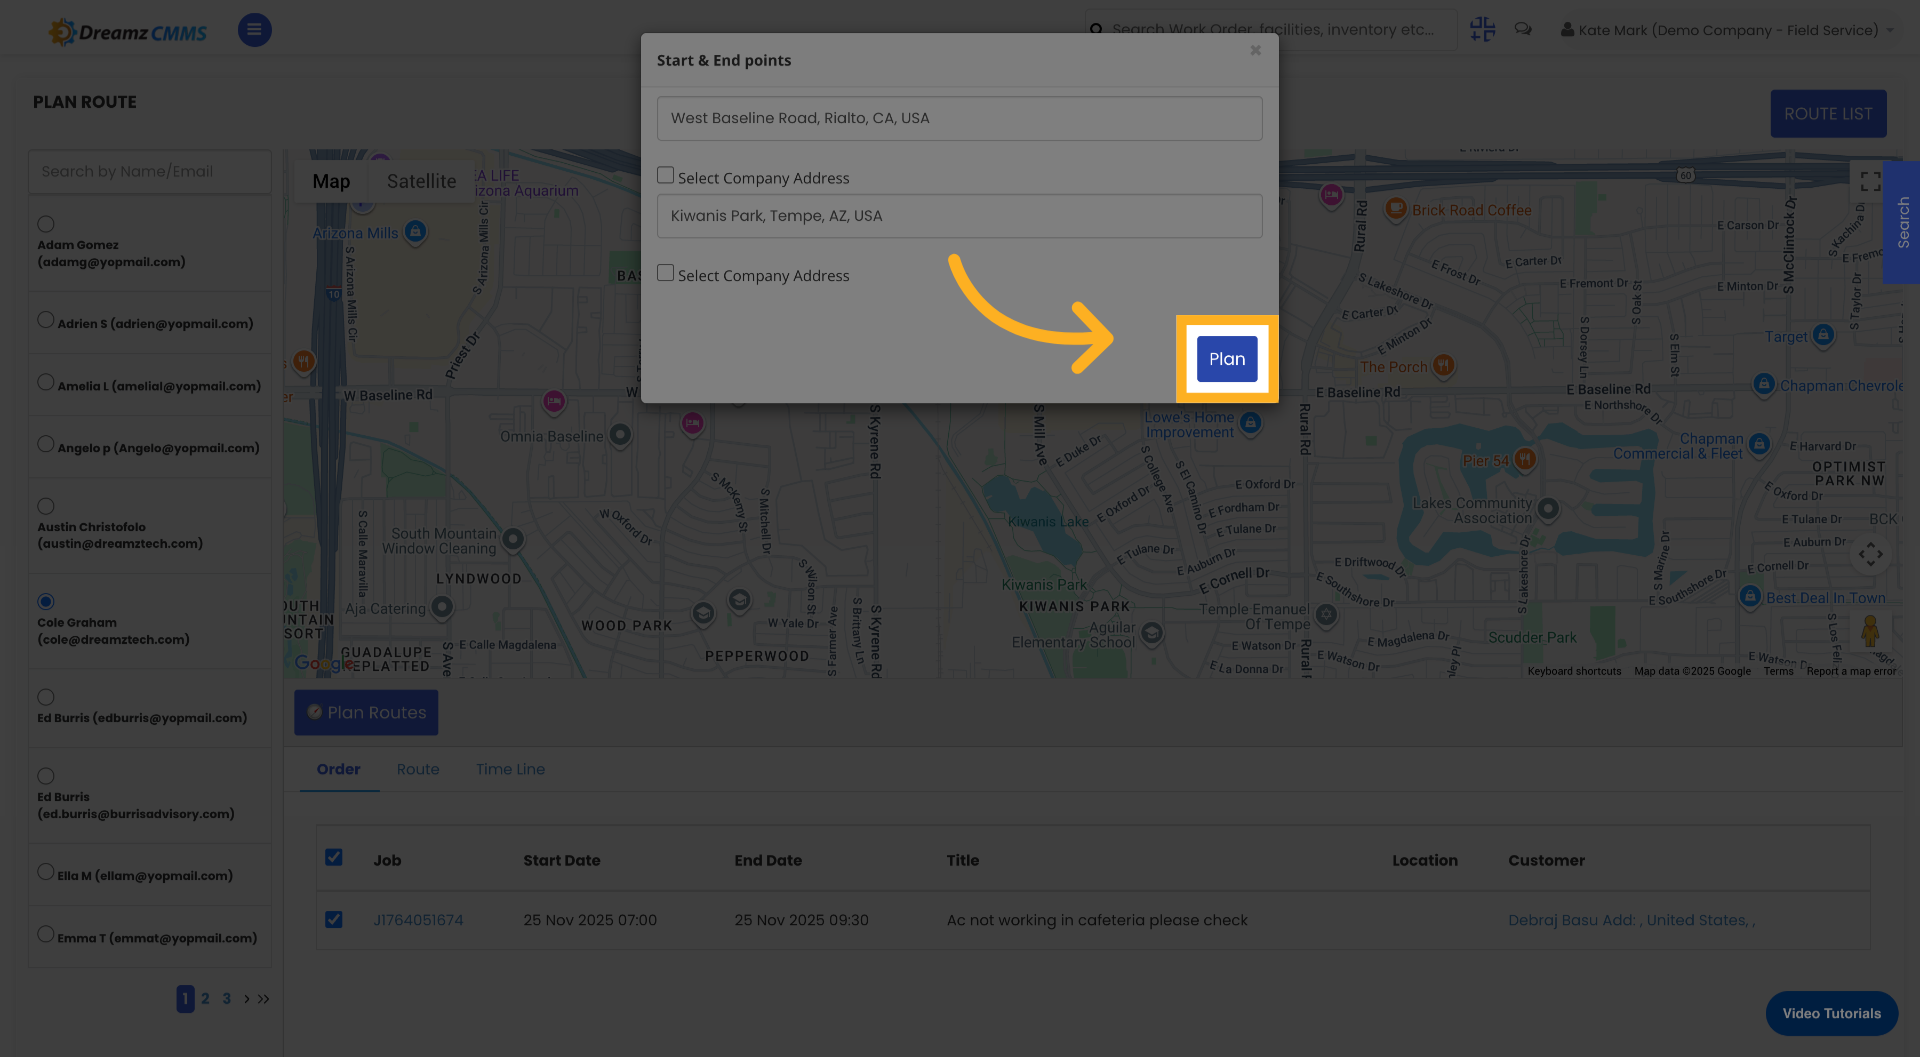Click the search magnifier icon in the top bar
The height and width of the screenshot is (1057, 1920).
point(1096,30)
